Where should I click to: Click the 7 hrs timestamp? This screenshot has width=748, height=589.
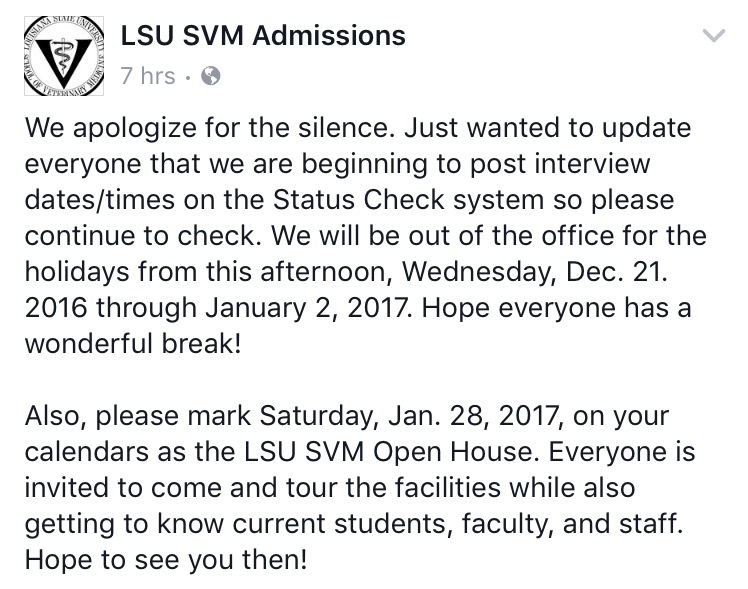[x=148, y=76]
